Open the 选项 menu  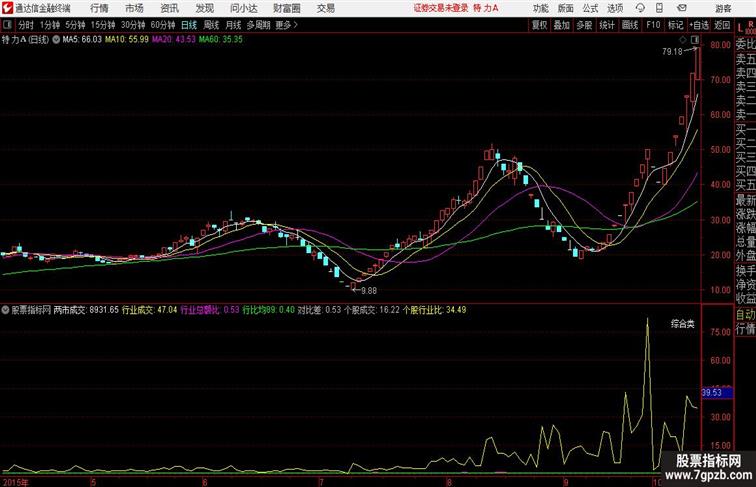[x=615, y=8]
